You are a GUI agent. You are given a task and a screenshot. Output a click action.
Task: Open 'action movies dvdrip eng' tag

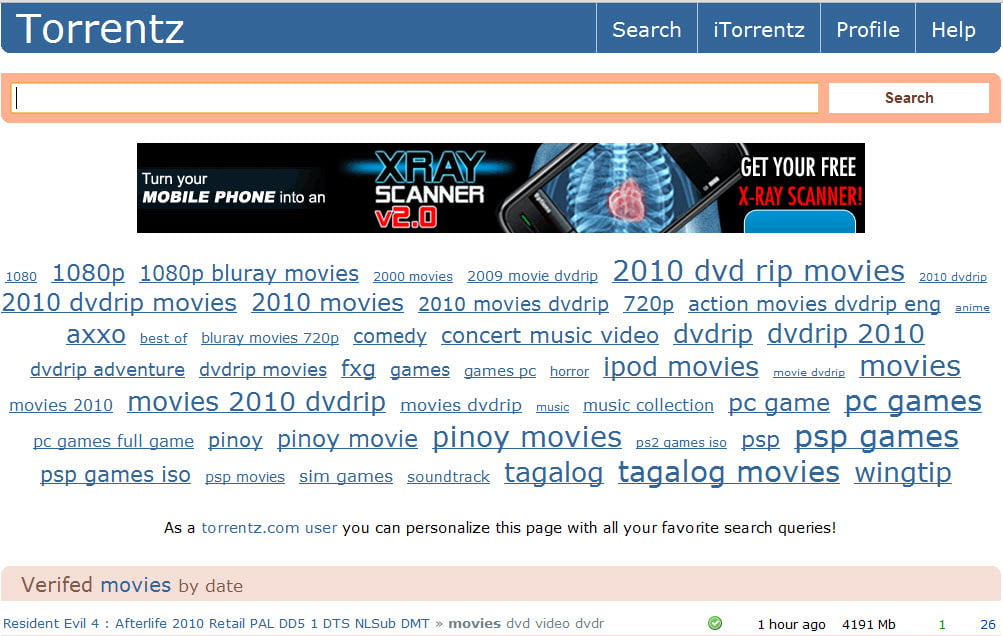[x=814, y=305]
